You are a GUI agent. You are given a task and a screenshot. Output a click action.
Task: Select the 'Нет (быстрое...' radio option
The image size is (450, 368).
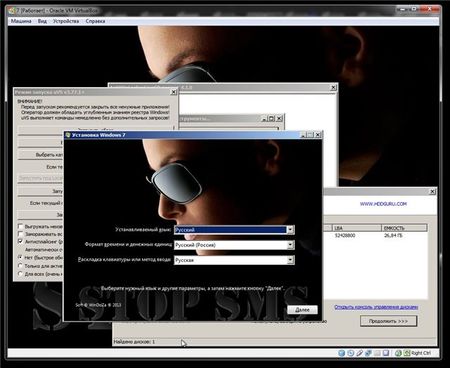coord(20,257)
